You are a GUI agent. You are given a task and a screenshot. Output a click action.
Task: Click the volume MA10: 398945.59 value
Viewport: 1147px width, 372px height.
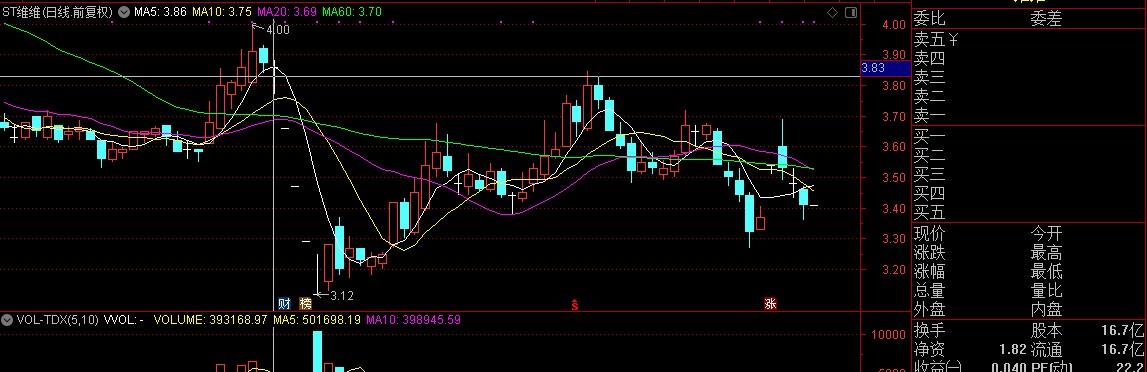pyautogui.click(x=413, y=319)
